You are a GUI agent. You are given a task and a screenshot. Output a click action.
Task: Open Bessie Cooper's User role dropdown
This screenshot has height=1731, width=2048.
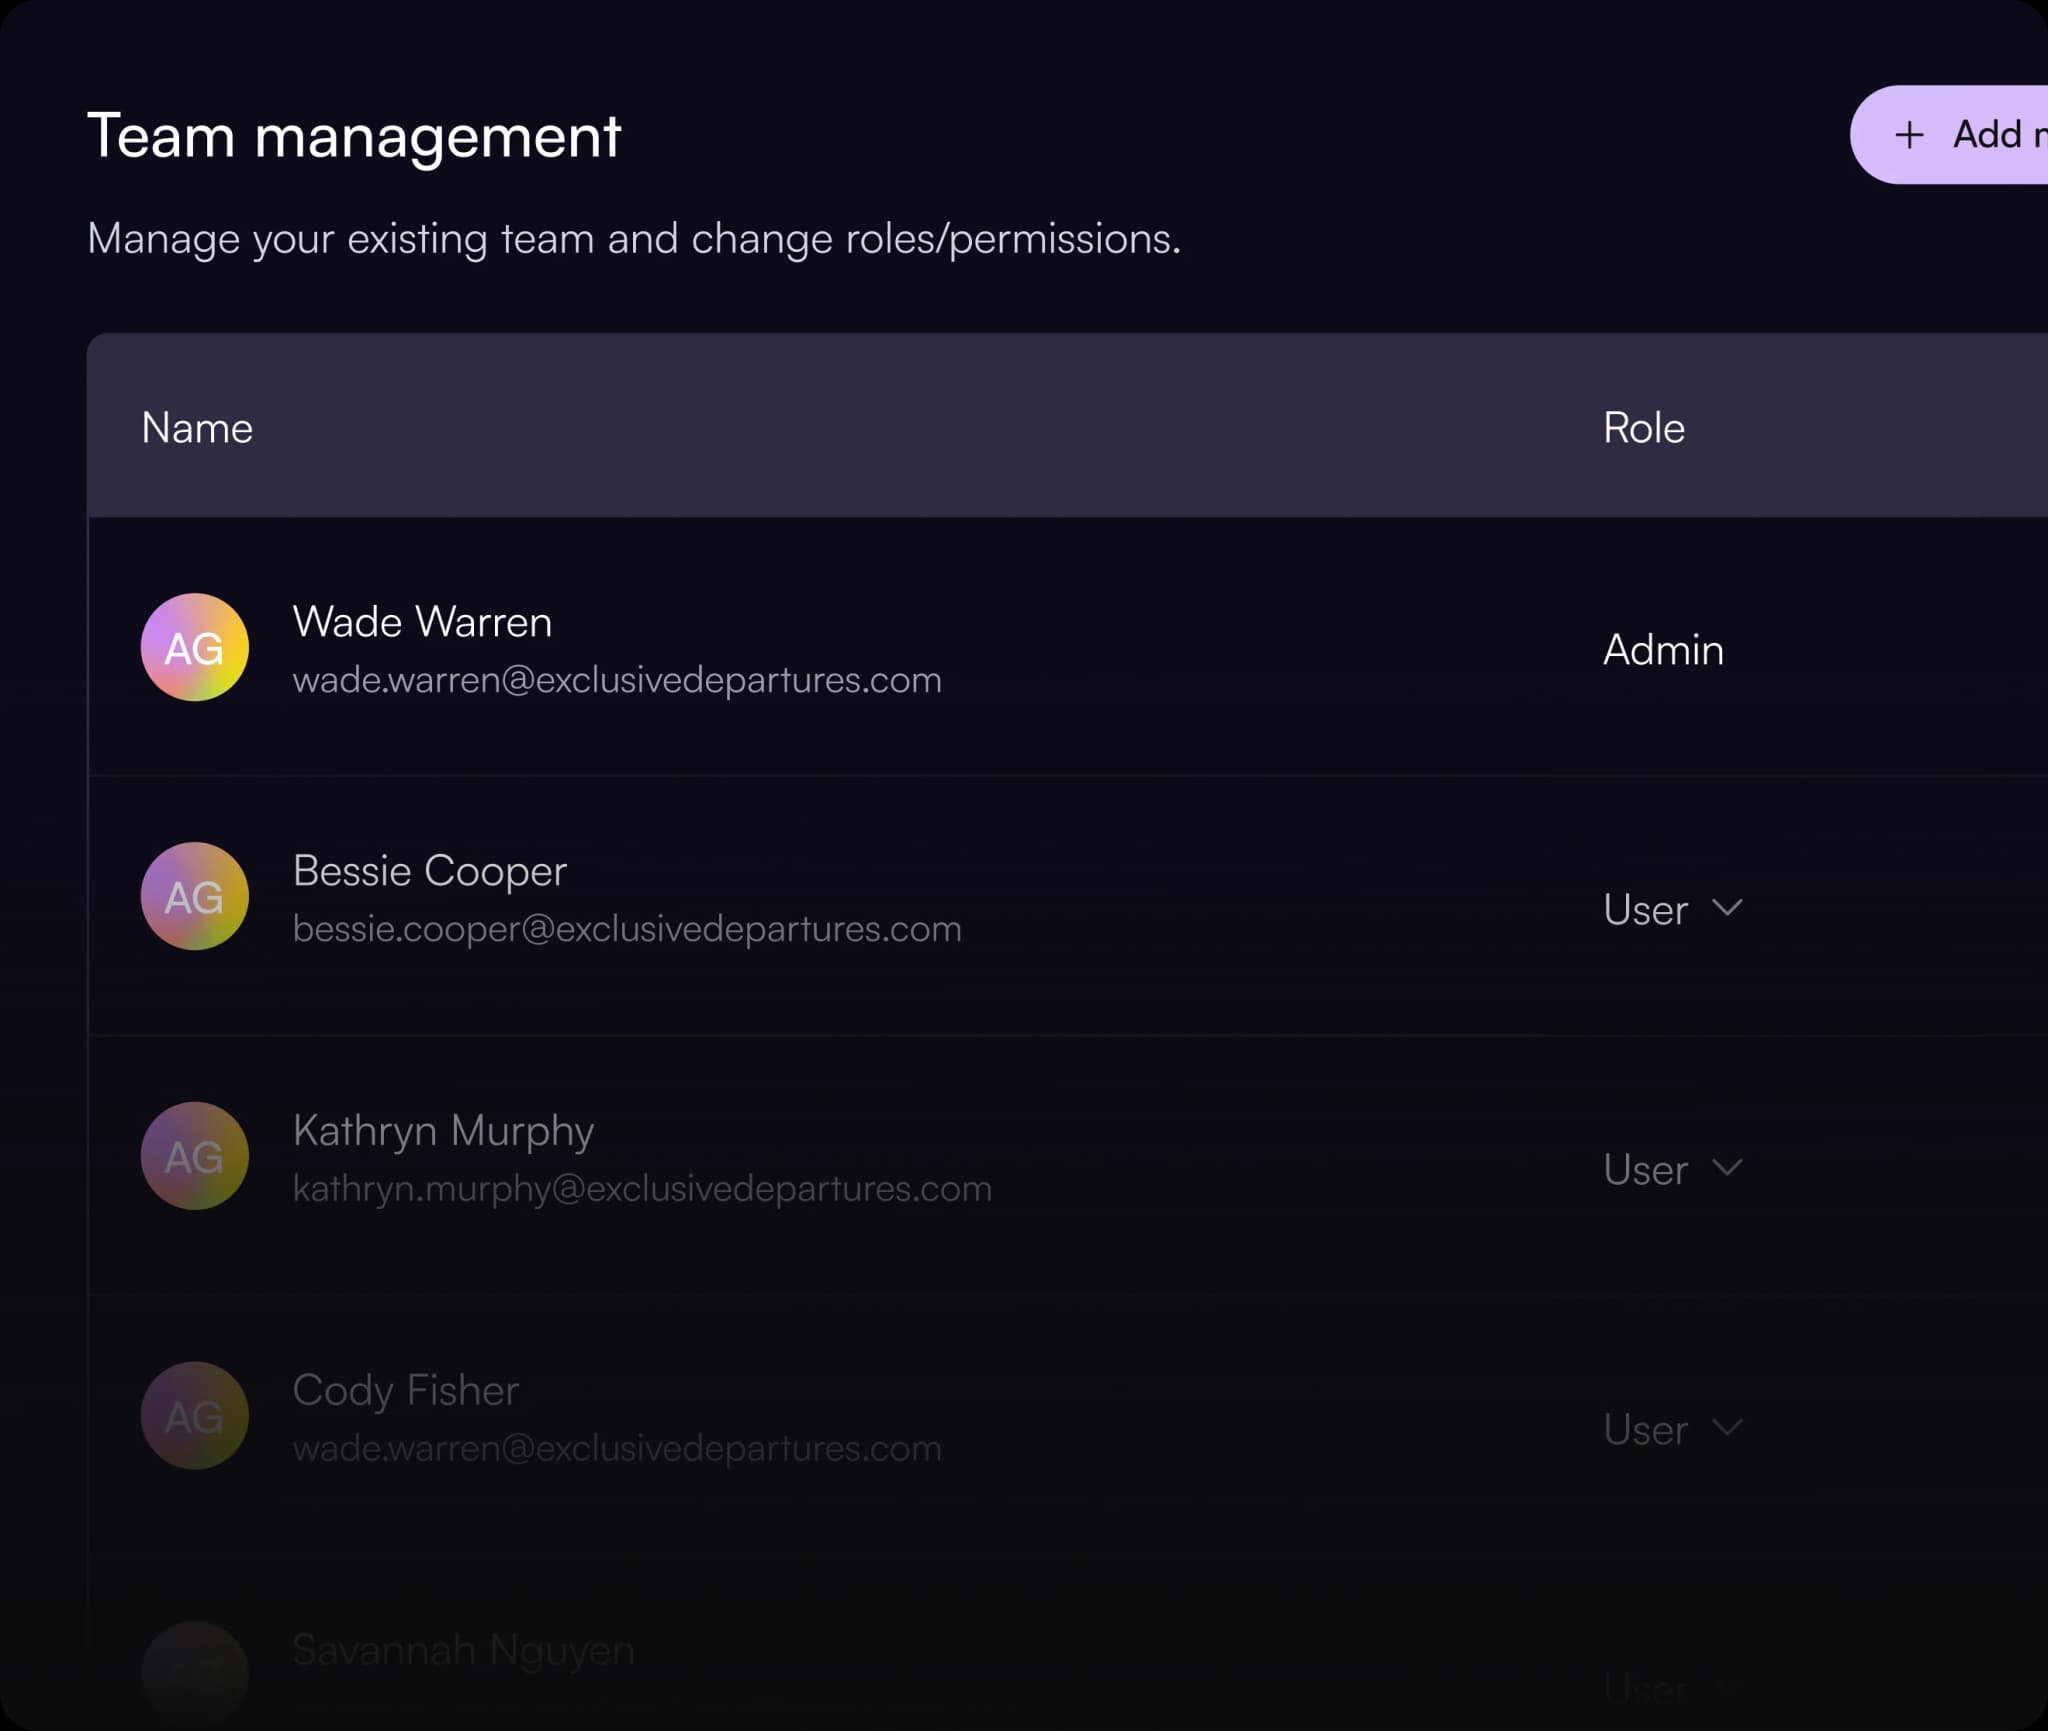pos(1673,909)
